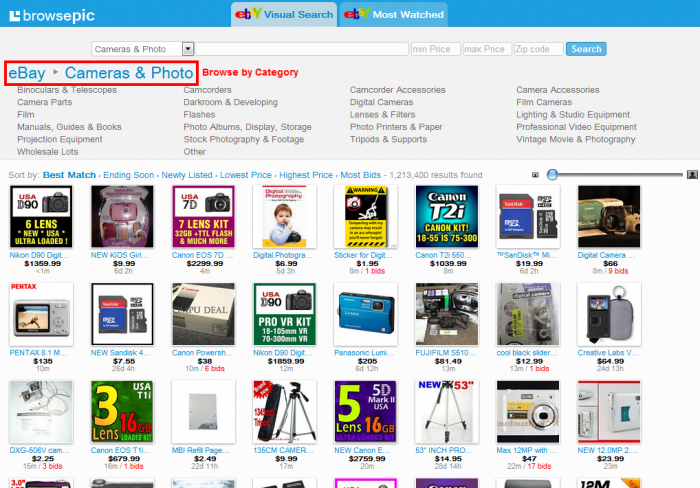The width and height of the screenshot is (700, 488).
Task: Click the Nikon D90 Digit... $1359.99 title link
Action: [39, 255]
